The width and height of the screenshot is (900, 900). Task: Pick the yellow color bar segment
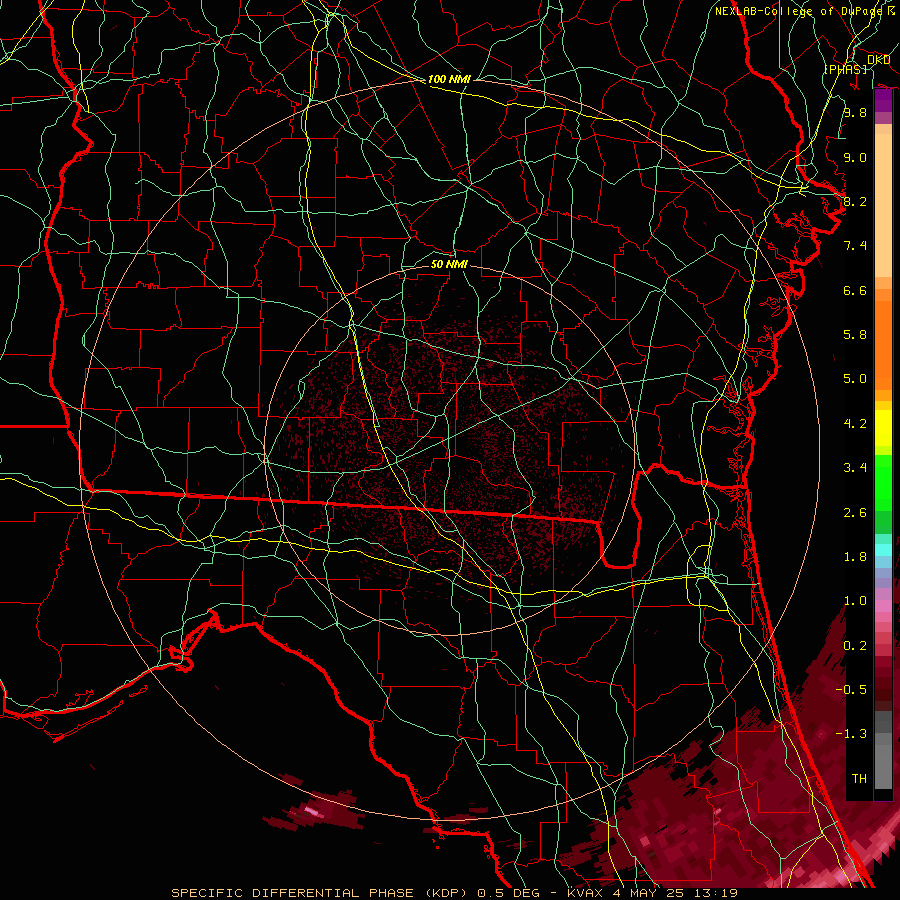(883, 428)
